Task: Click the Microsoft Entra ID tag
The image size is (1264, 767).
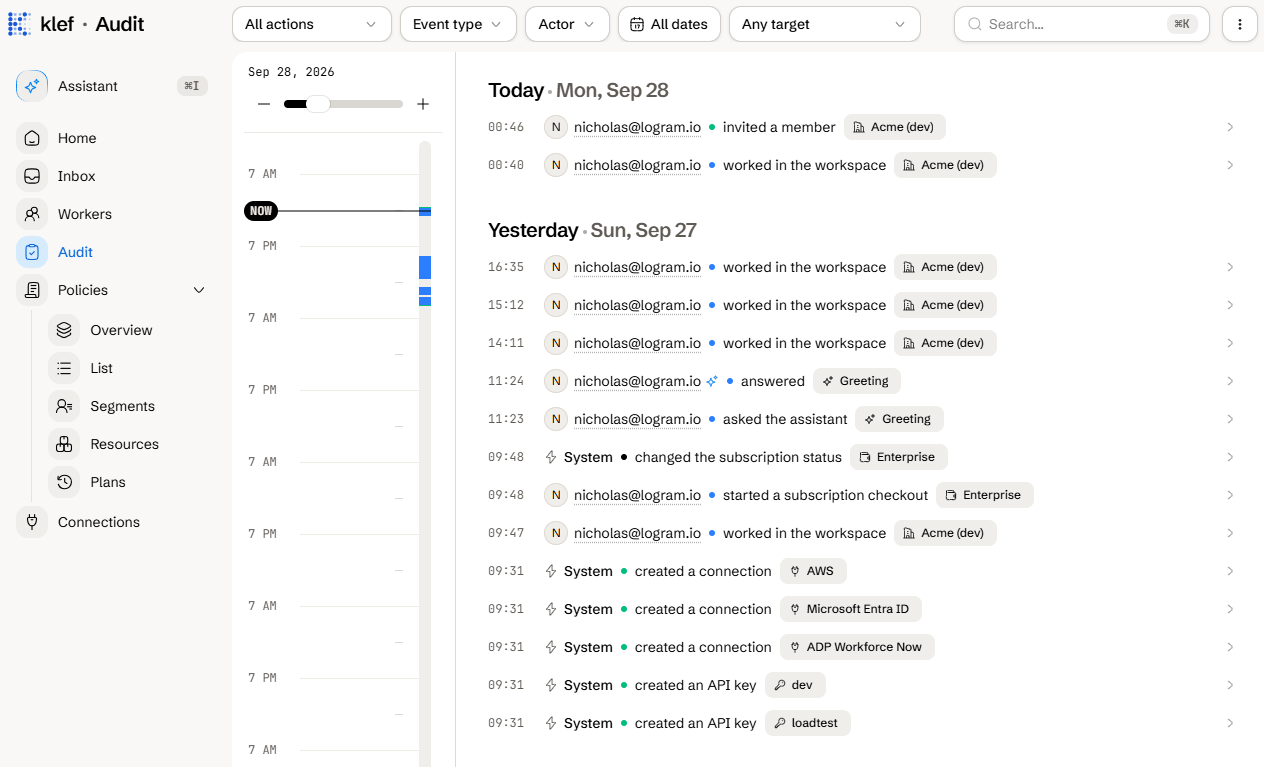Action: (x=850, y=609)
